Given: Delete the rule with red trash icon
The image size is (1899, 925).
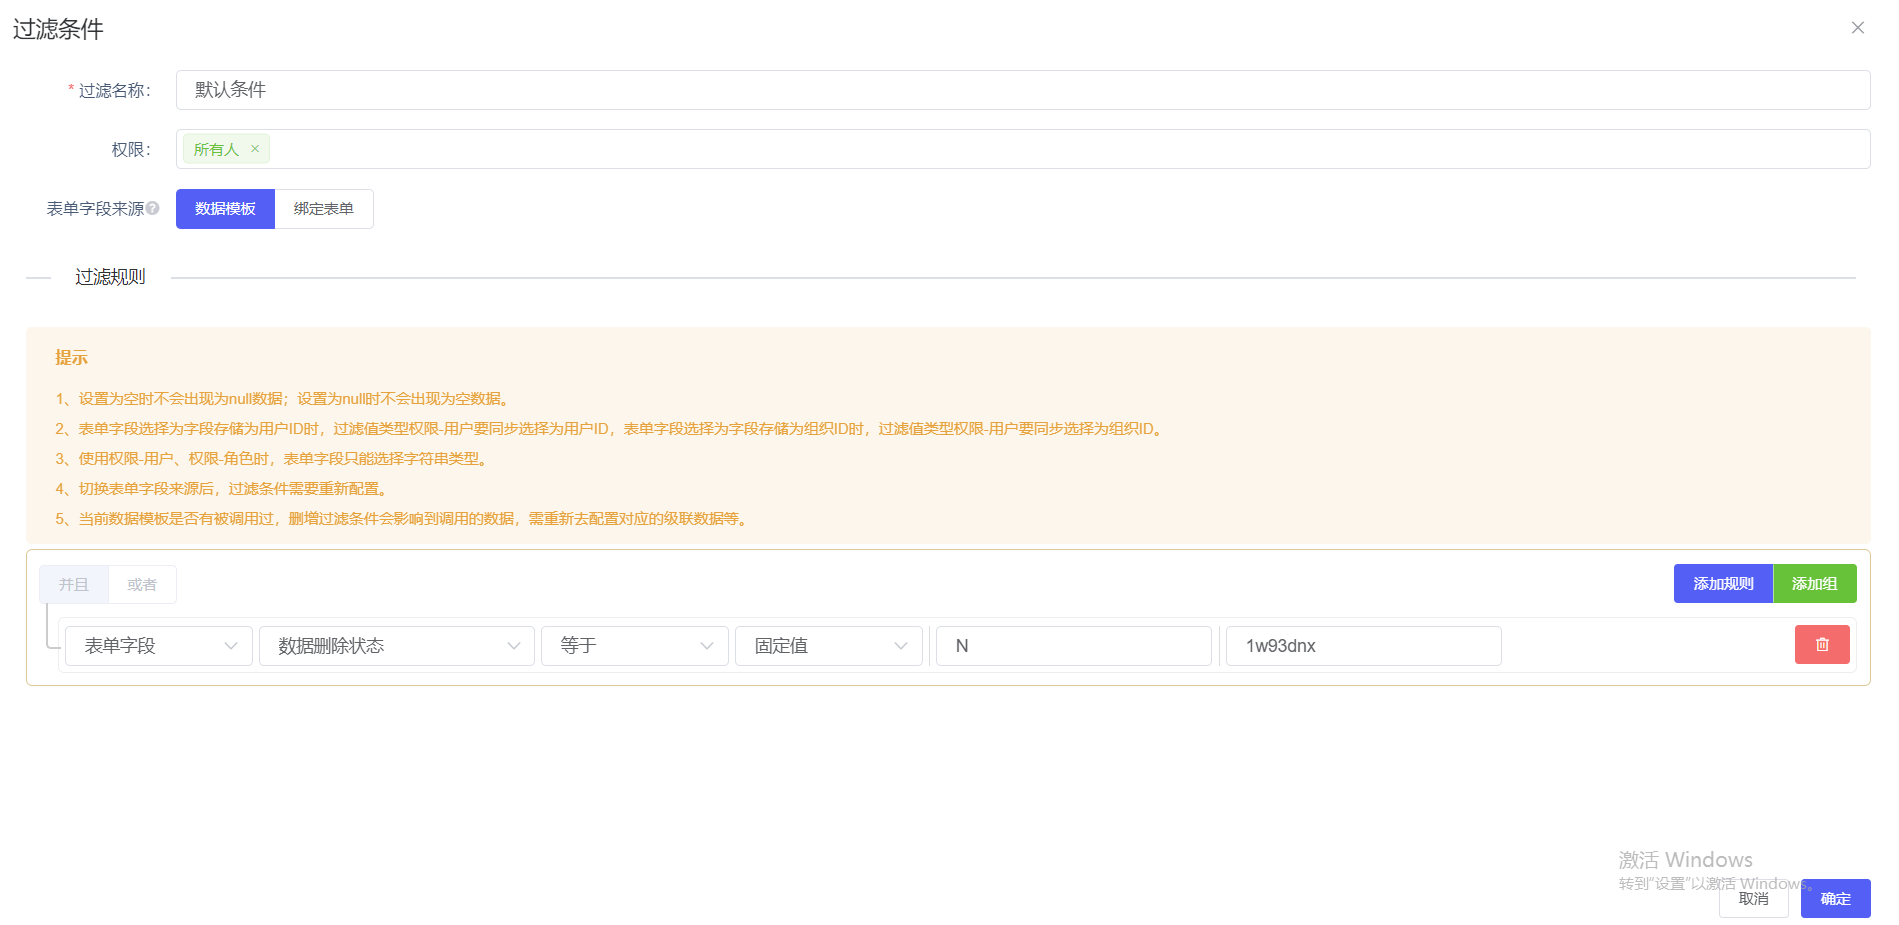Looking at the screenshot, I should 1821,645.
